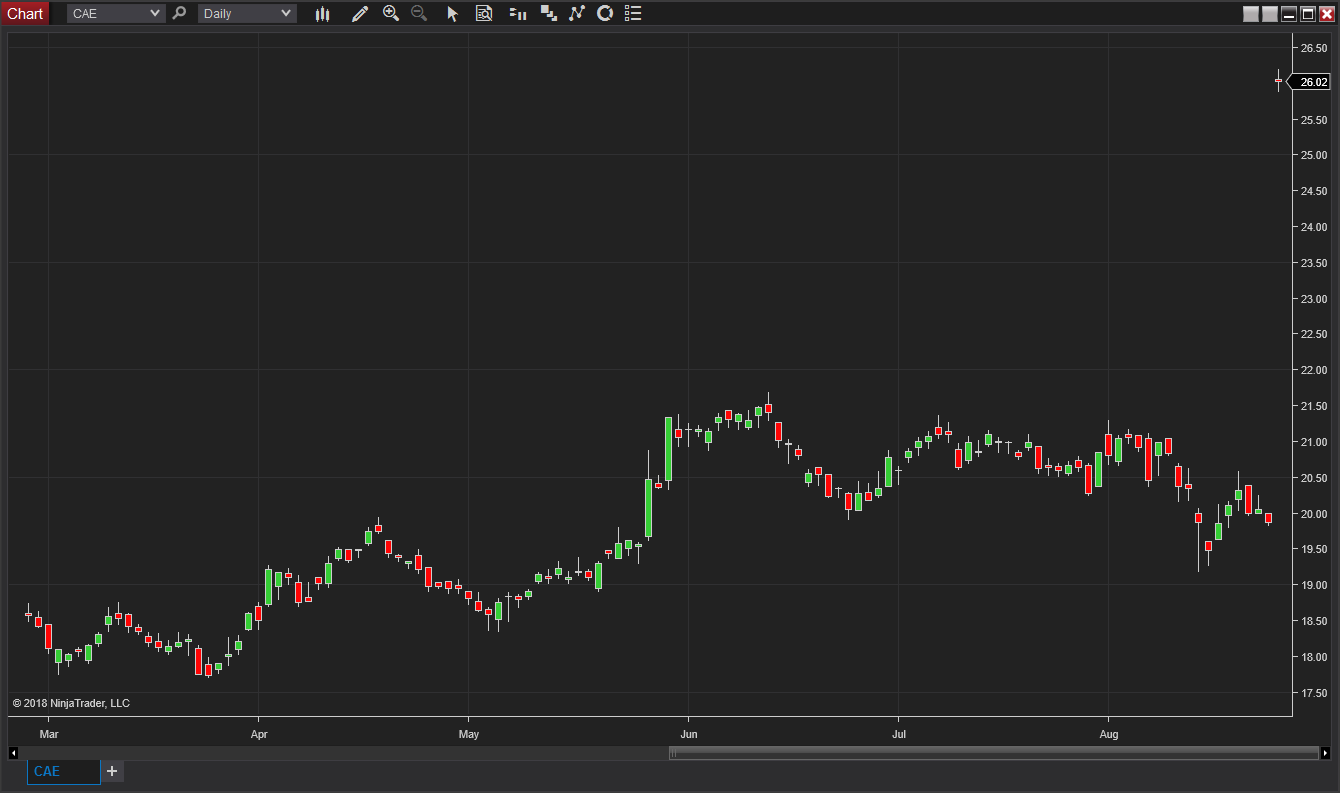Select the CAE chart tab

pyautogui.click(x=63, y=772)
